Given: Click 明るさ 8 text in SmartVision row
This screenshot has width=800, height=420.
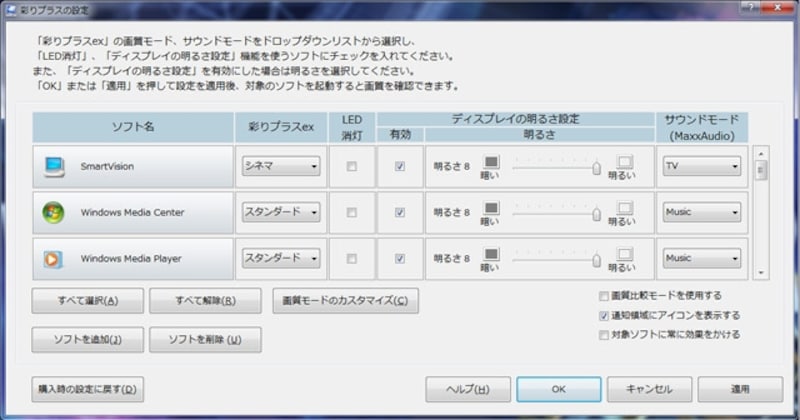Looking at the screenshot, I should tap(452, 166).
